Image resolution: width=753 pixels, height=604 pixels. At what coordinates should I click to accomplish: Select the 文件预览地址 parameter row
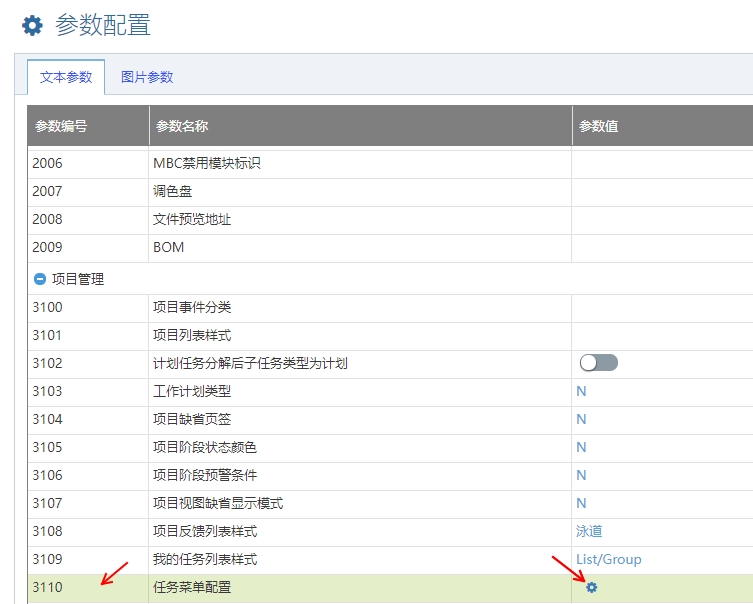[191, 219]
